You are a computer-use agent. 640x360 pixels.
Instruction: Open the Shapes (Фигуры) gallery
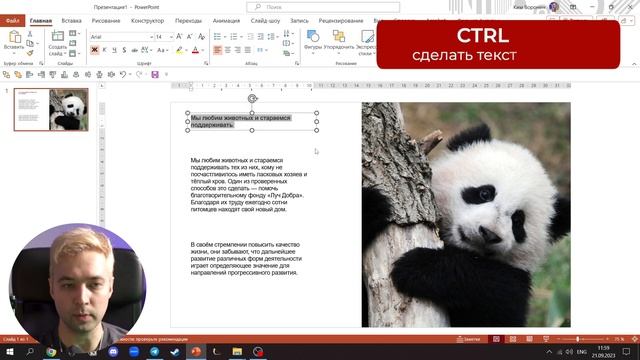click(313, 42)
